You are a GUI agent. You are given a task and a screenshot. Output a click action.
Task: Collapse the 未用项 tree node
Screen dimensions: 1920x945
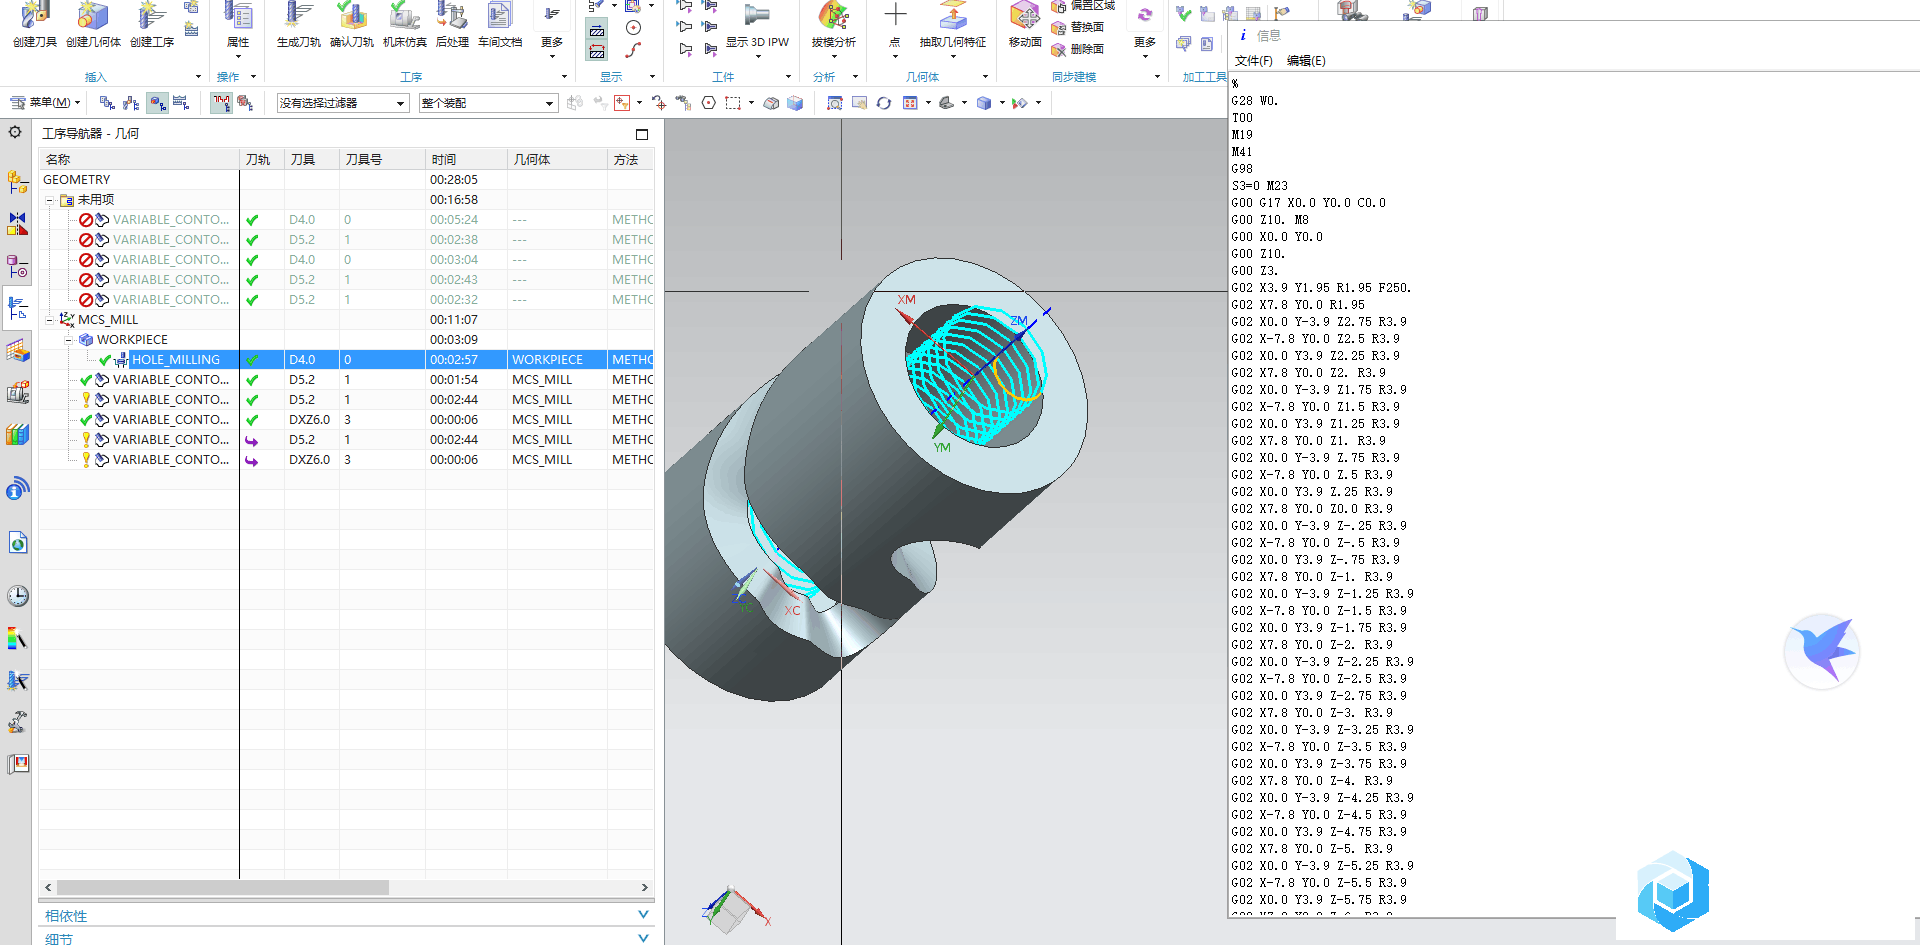coord(49,200)
